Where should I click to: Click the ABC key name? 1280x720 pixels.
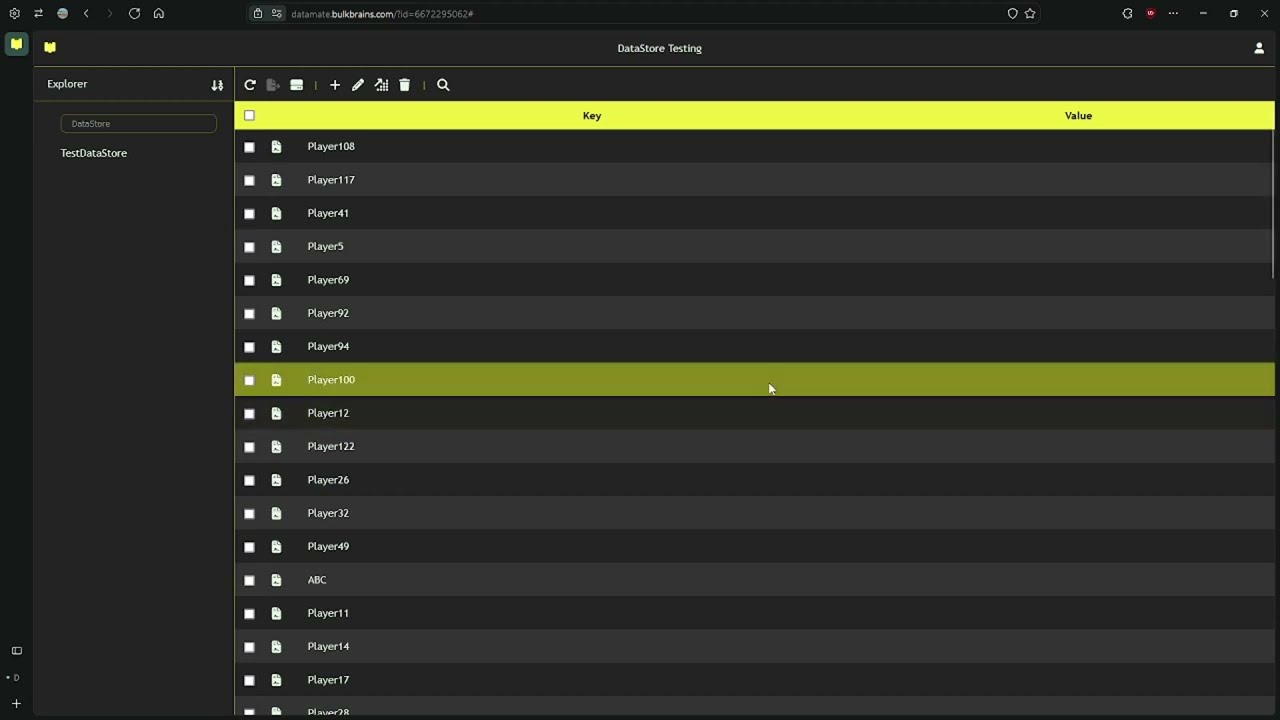click(x=317, y=580)
